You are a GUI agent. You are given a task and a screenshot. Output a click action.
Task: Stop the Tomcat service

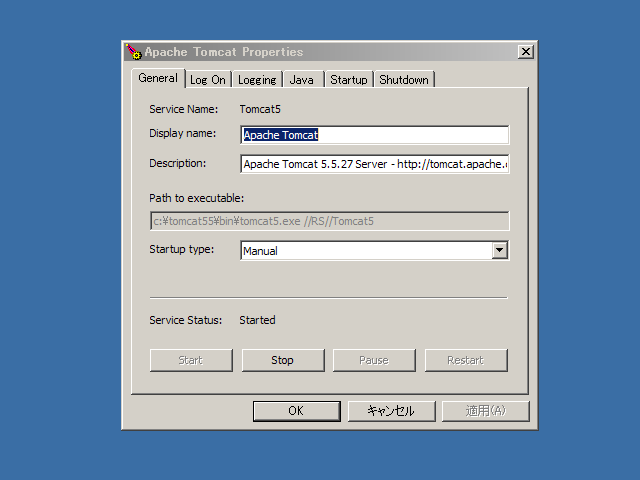pyautogui.click(x=283, y=360)
